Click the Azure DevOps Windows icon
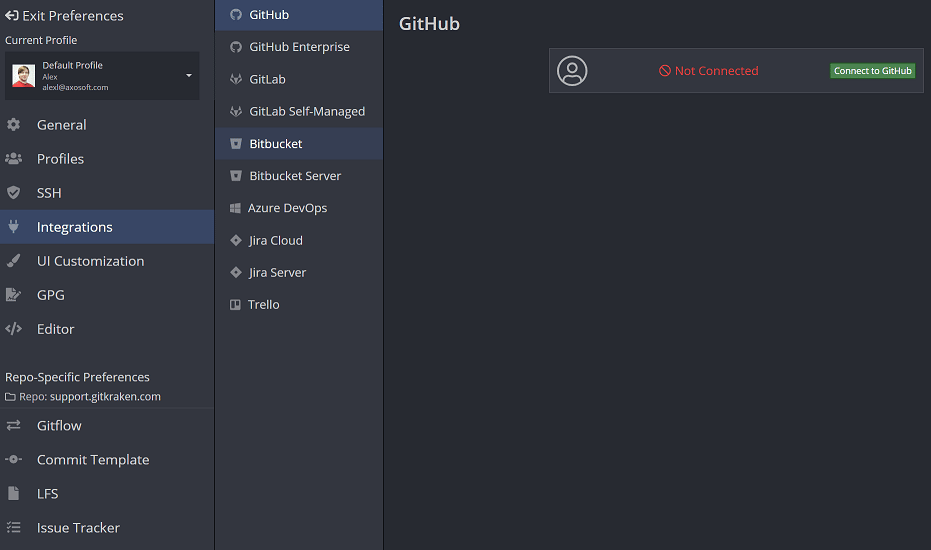 (236, 208)
